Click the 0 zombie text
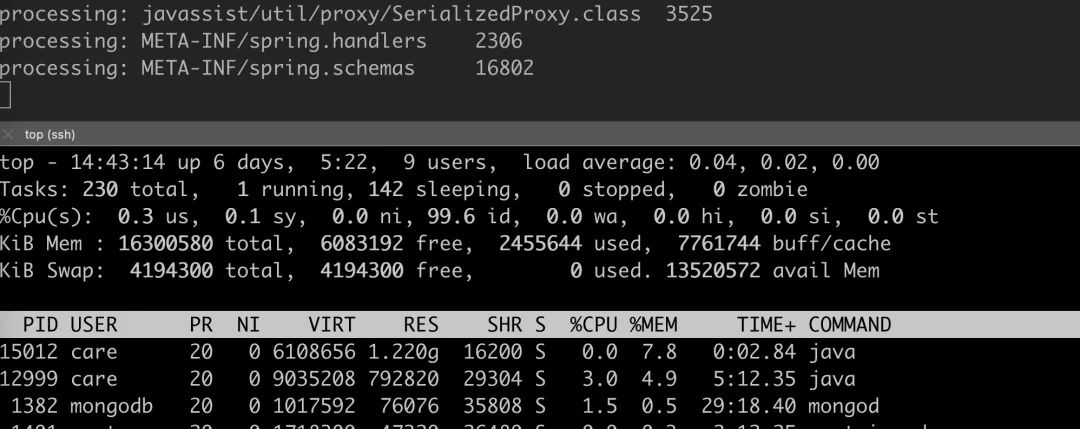Viewport: 1080px width, 429px height. (760, 189)
